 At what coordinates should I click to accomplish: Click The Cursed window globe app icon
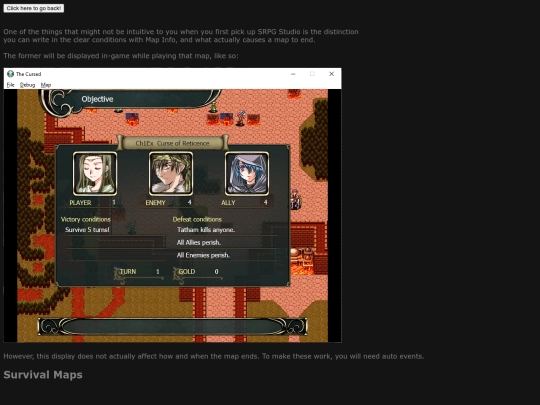click(11, 74)
